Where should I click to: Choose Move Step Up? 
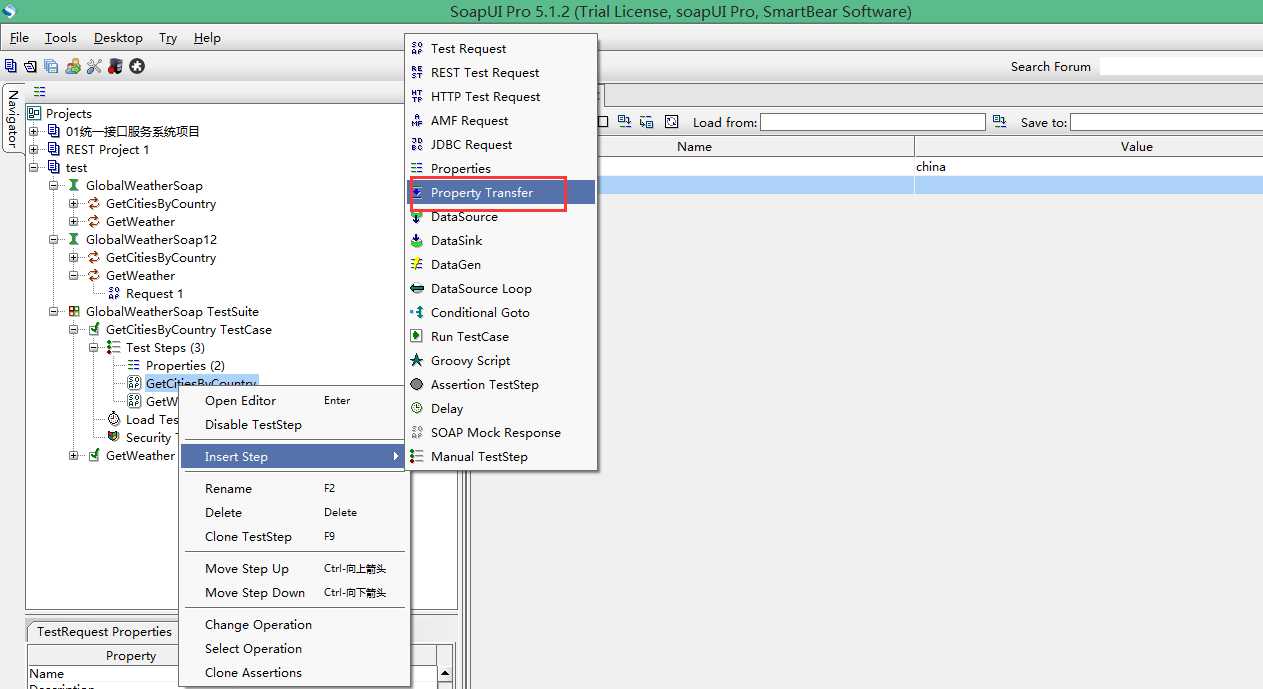click(294, 568)
